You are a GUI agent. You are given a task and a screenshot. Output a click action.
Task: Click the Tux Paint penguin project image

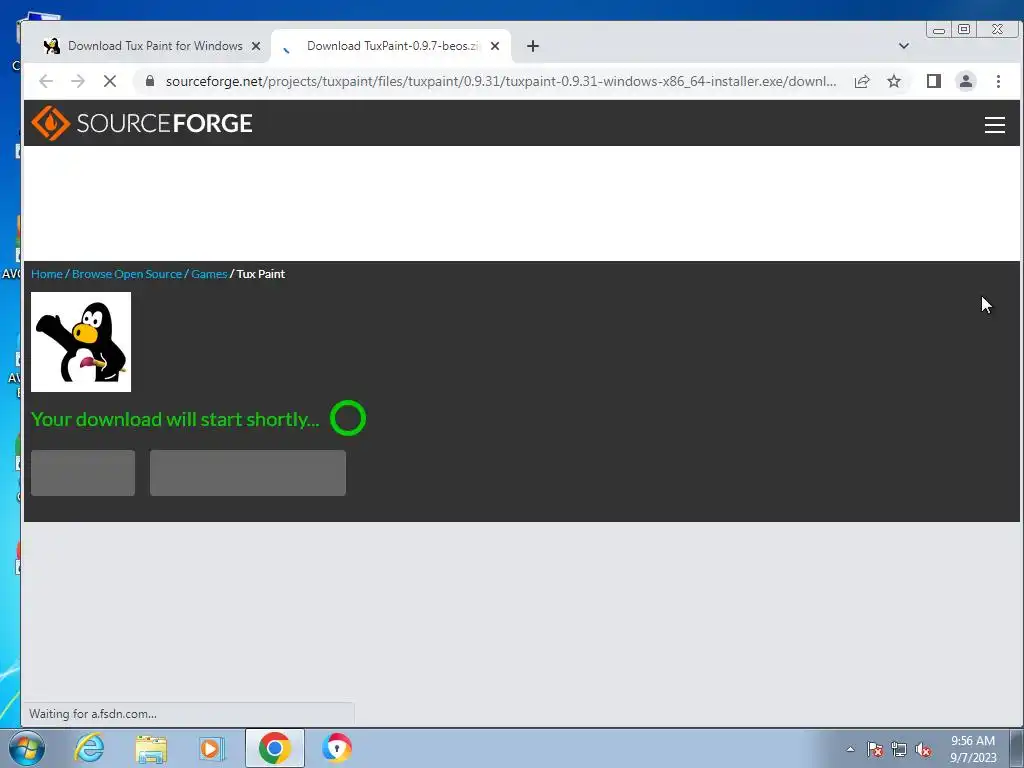coord(81,342)
